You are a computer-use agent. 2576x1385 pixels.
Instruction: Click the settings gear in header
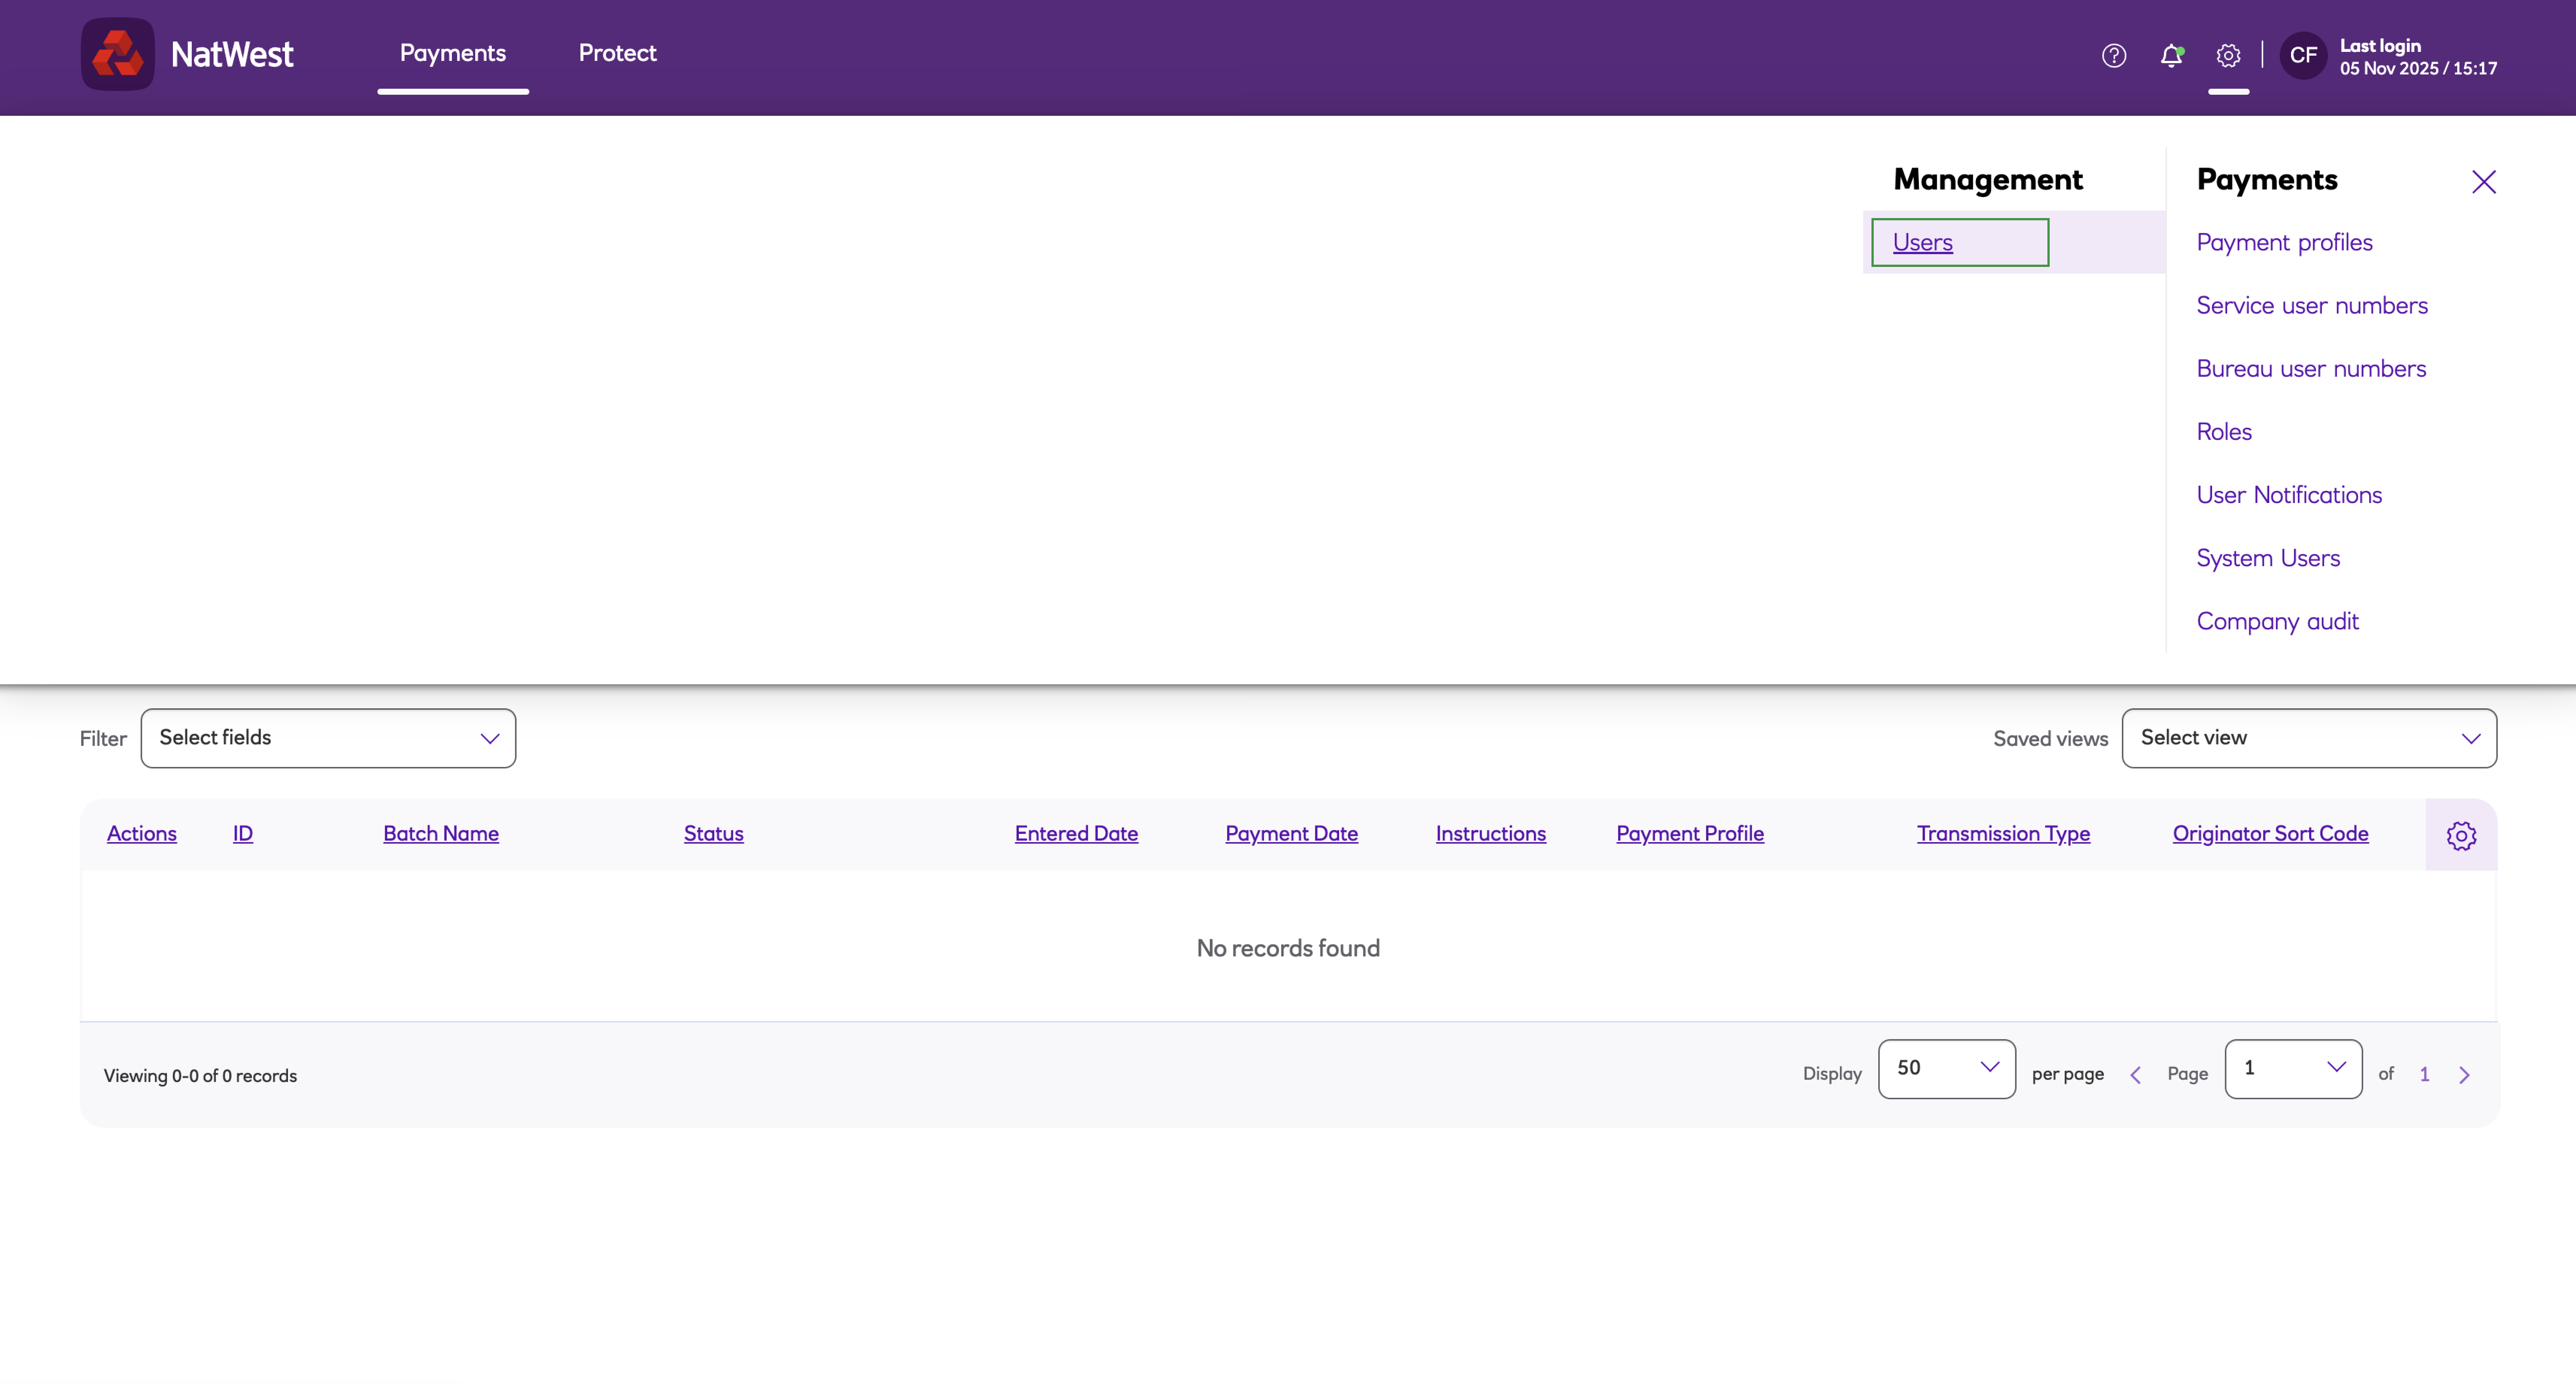click(x=2228, y=56)
